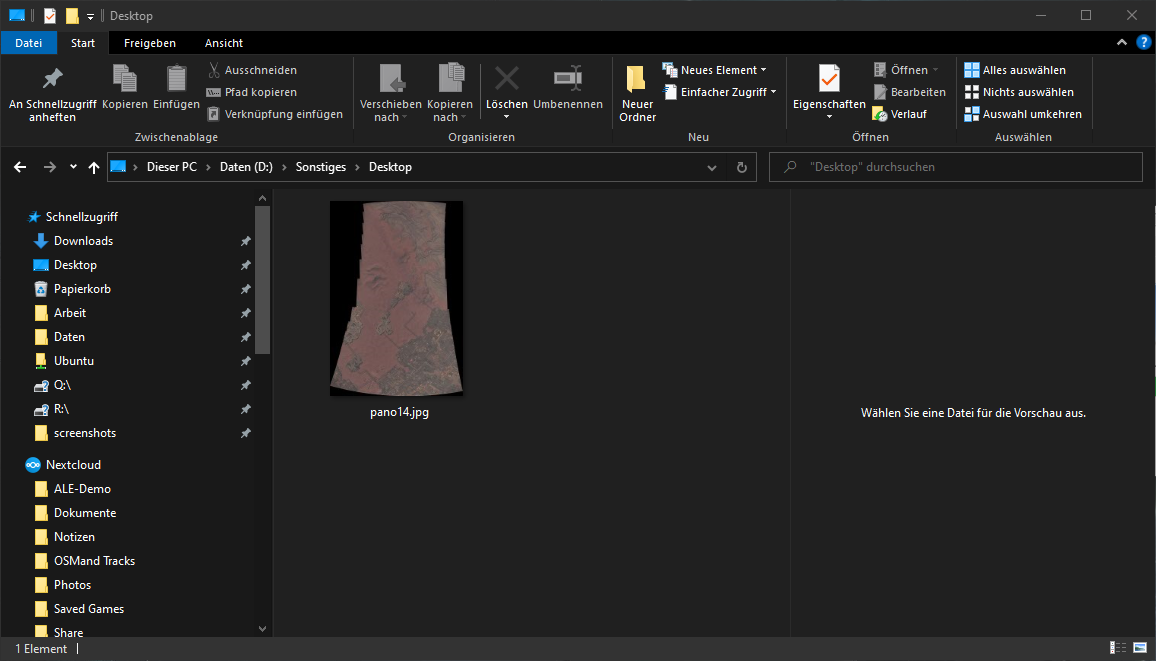Open the Ansicht ribbon tab

point(224,43)
